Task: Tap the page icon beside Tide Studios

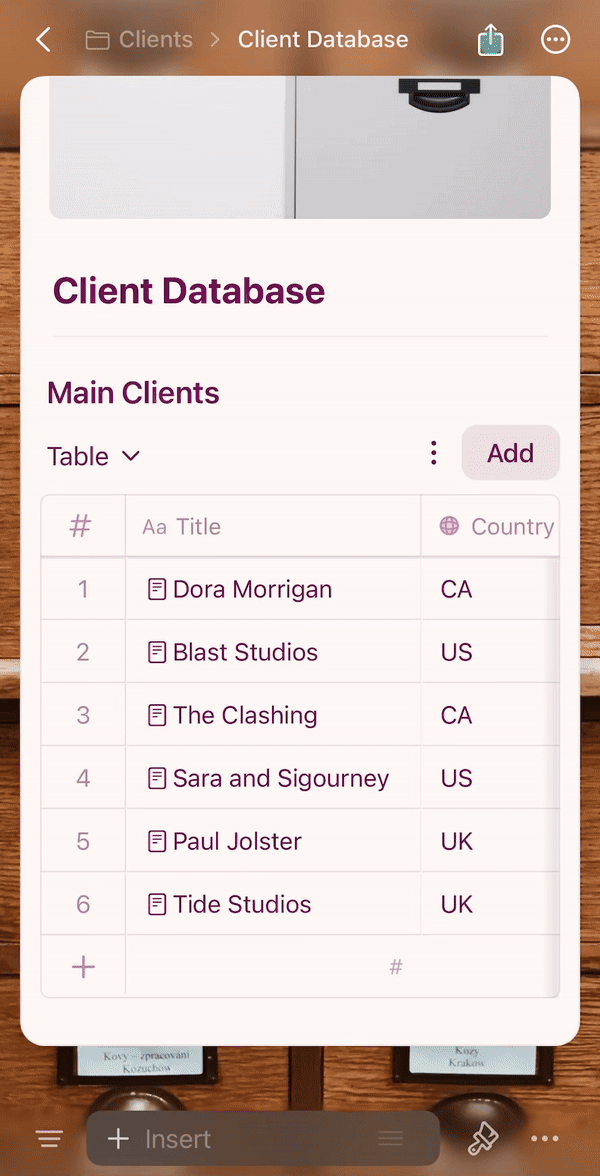Action: point(157,904)
